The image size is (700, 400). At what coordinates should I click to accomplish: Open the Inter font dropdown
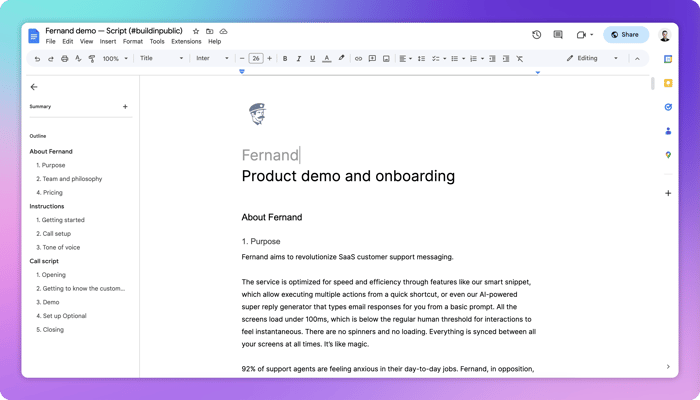click(x=212, y=58)
